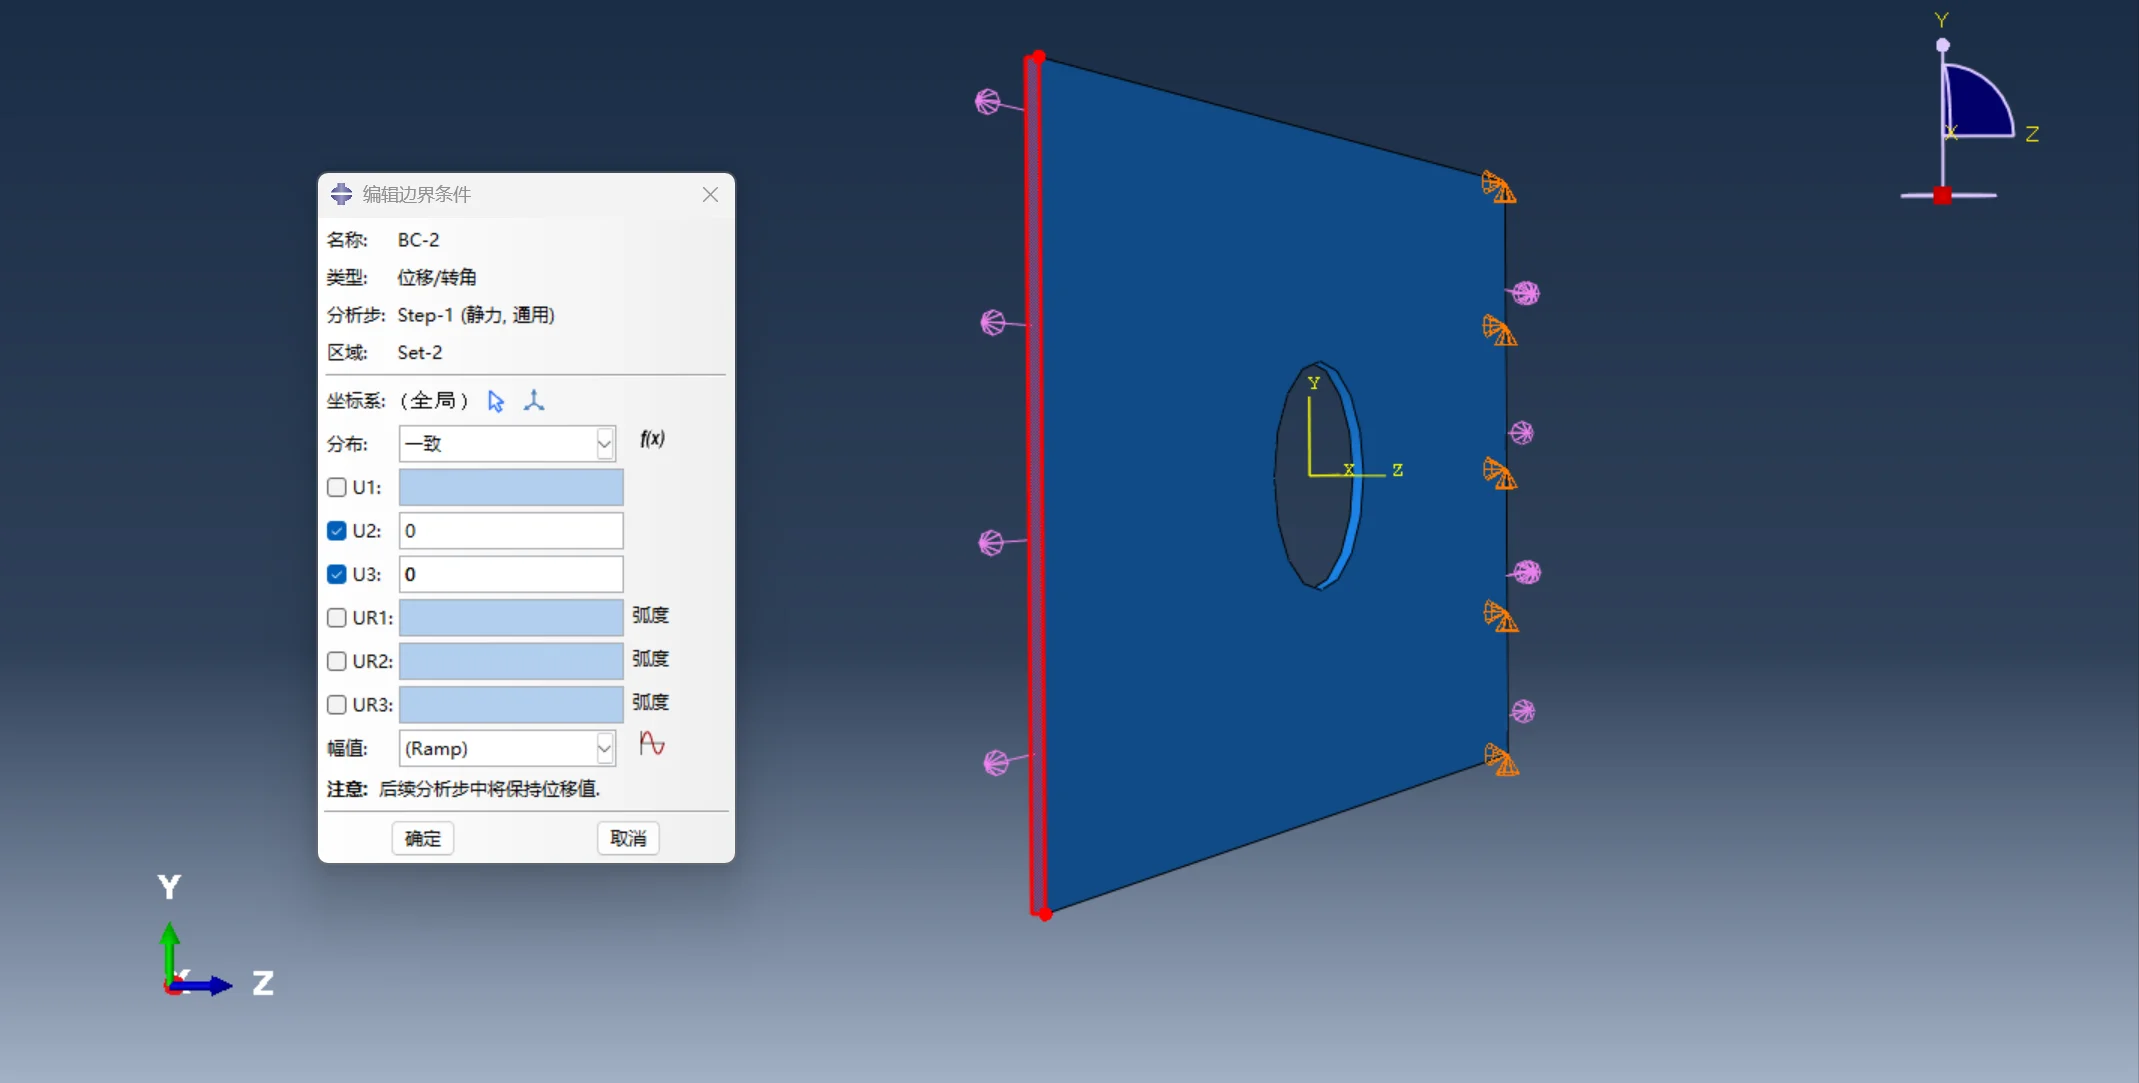Open the 幅值 (Ramp) amplitude dropdown
This screenshot has width=2139, height=1083.
pos(507,748)
